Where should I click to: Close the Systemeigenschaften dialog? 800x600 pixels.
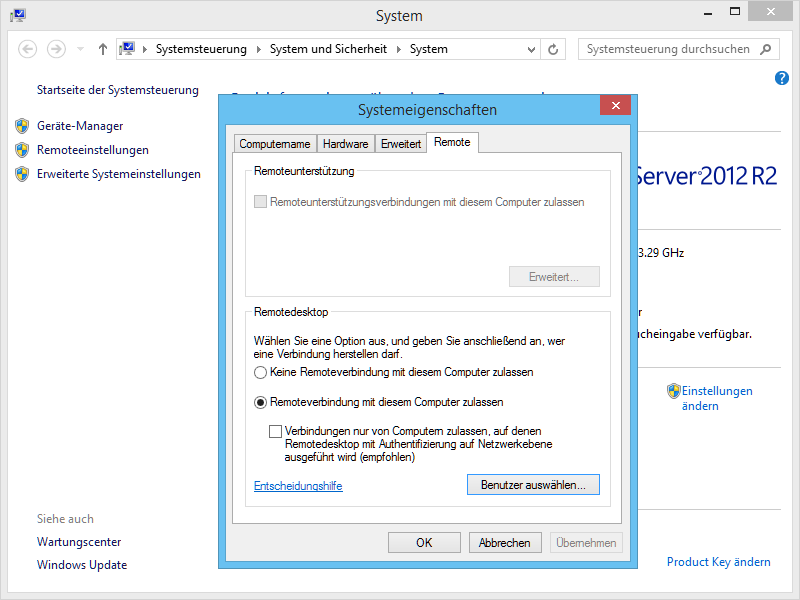pyautogui.click(x=616, y=105)
